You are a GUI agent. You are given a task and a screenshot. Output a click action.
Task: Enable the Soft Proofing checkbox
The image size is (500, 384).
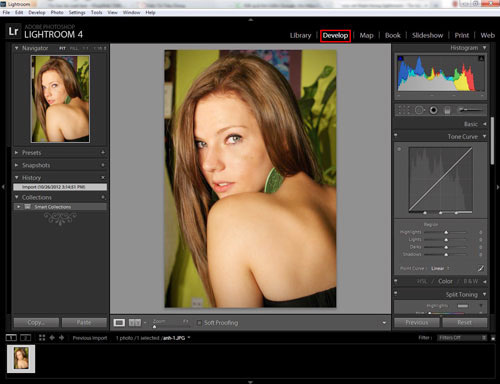point(199,323)
